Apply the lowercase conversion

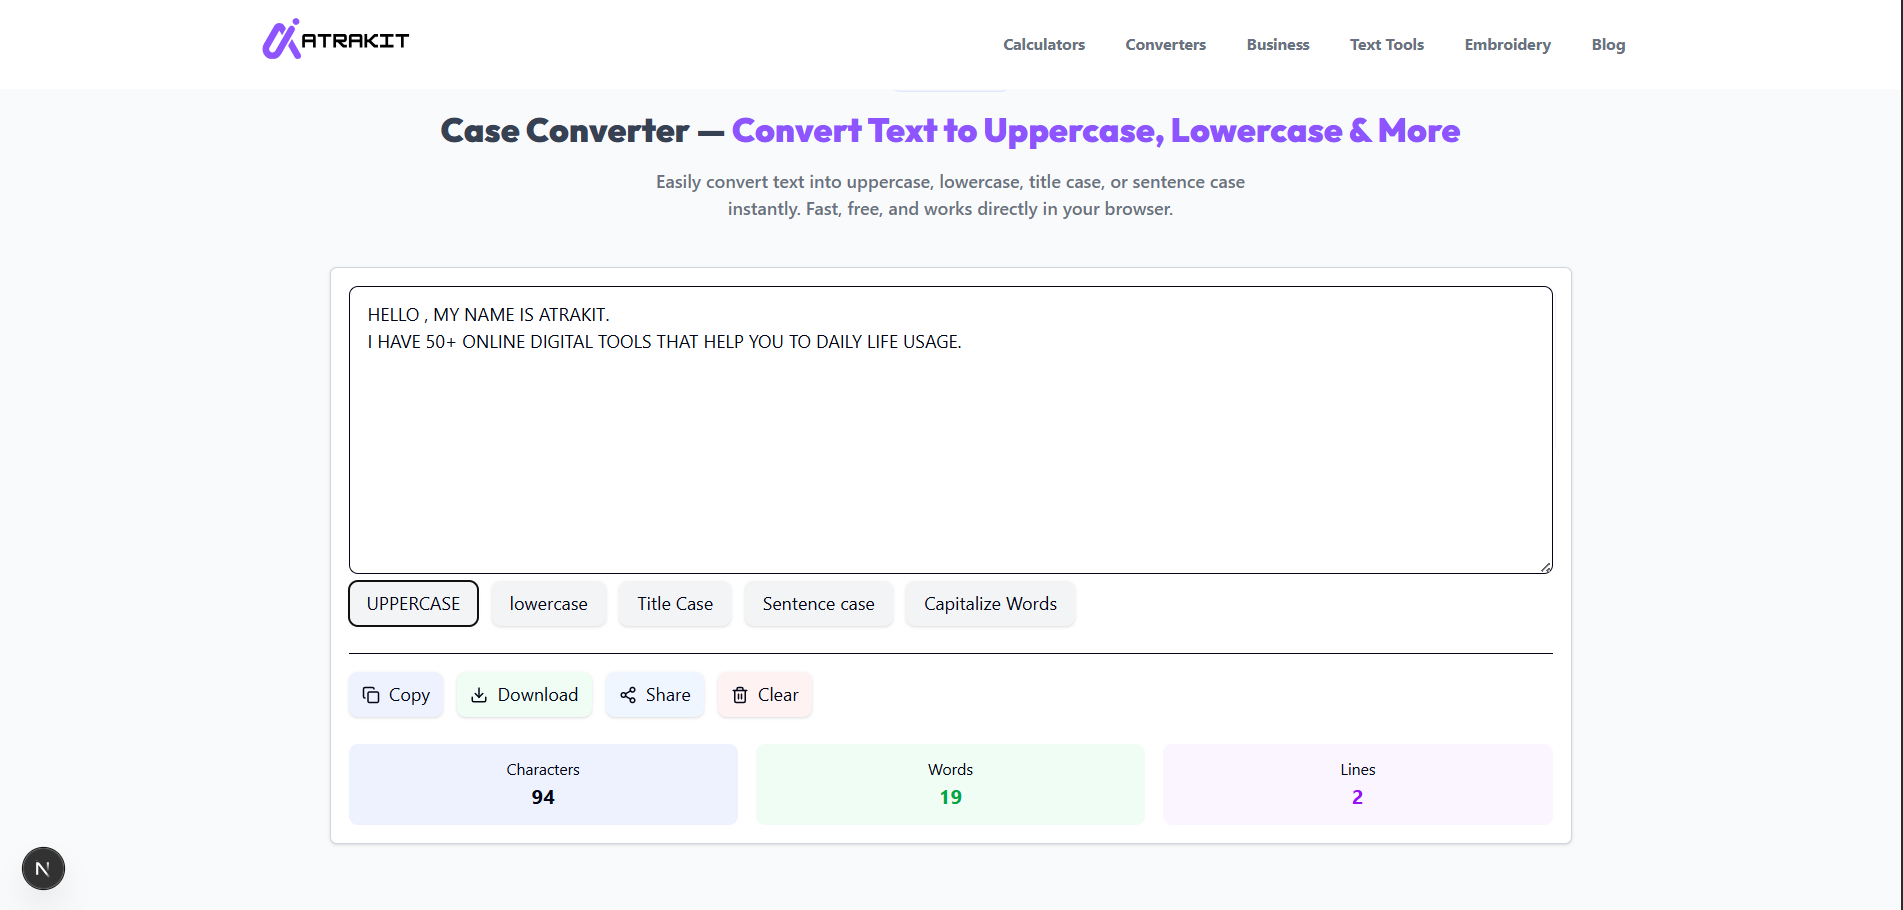coord(549,604)
